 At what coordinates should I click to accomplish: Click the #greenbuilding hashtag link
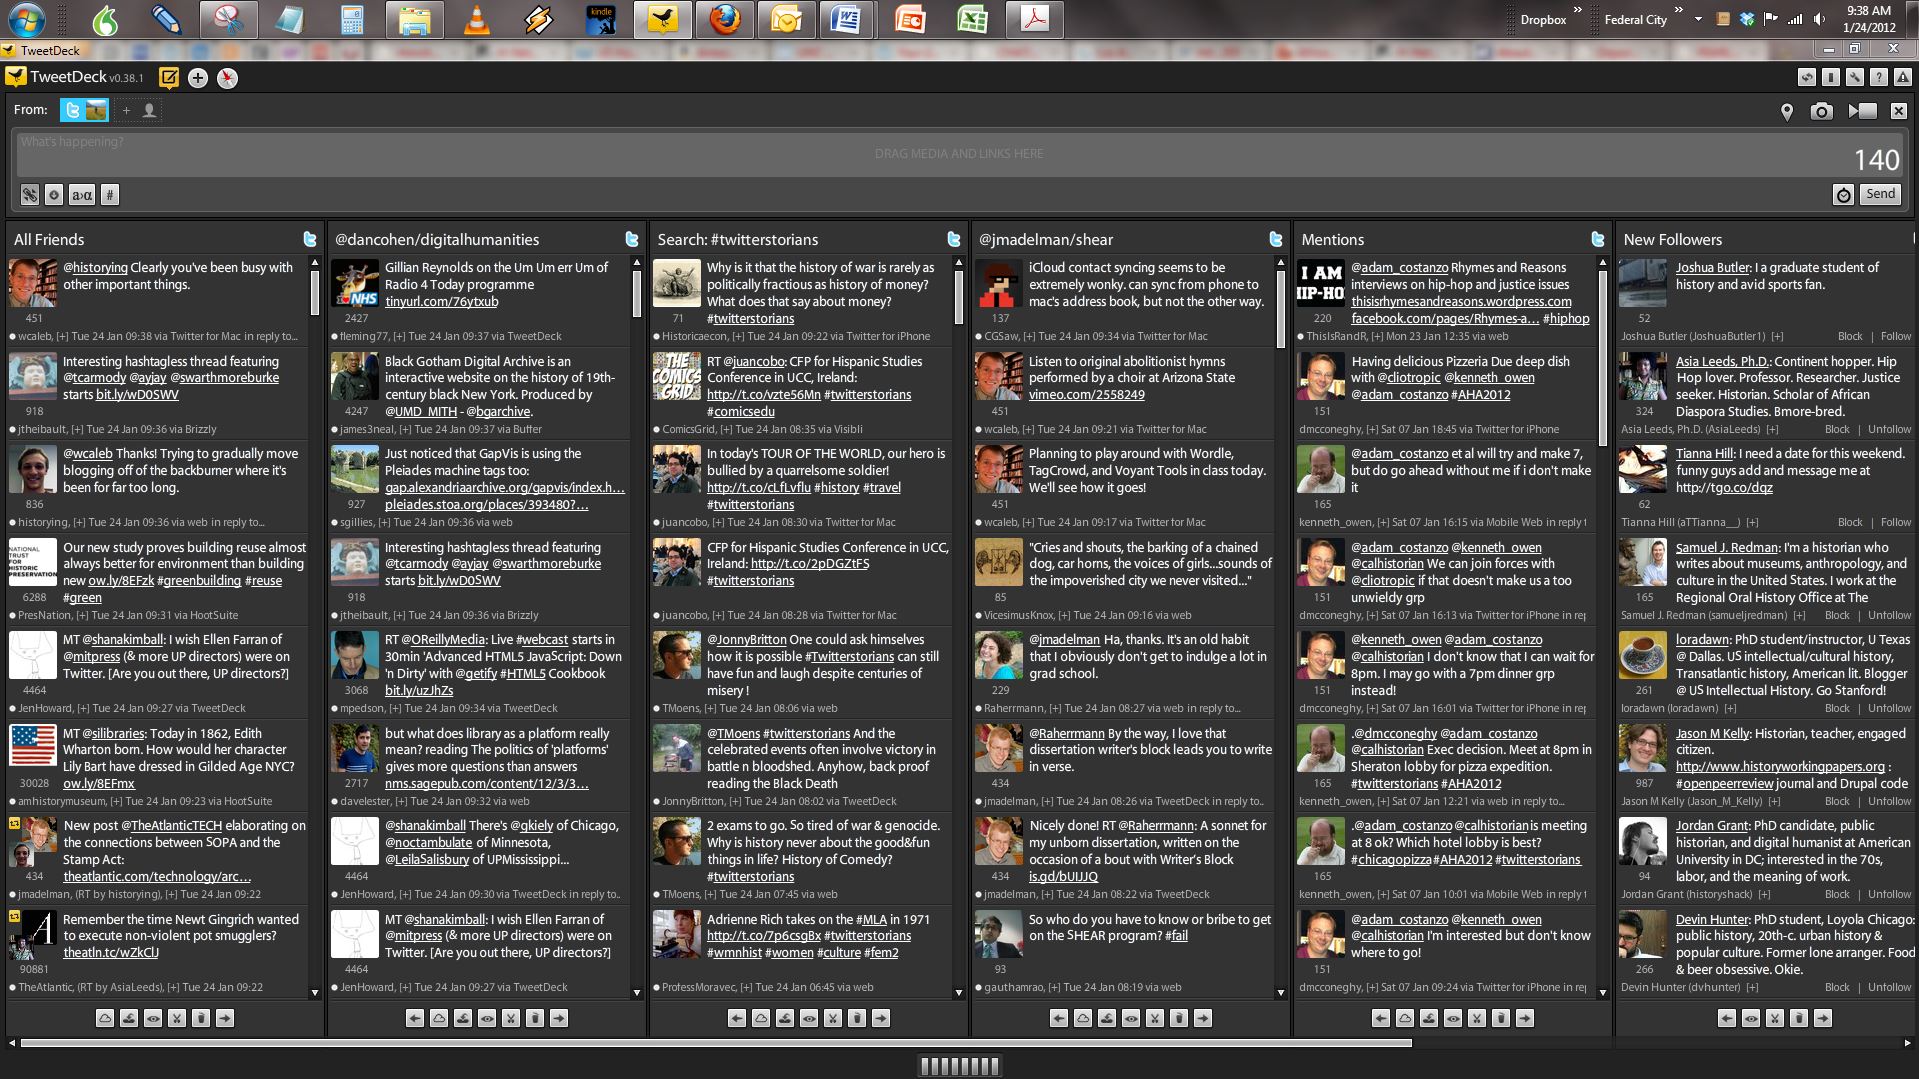(200, 581)
